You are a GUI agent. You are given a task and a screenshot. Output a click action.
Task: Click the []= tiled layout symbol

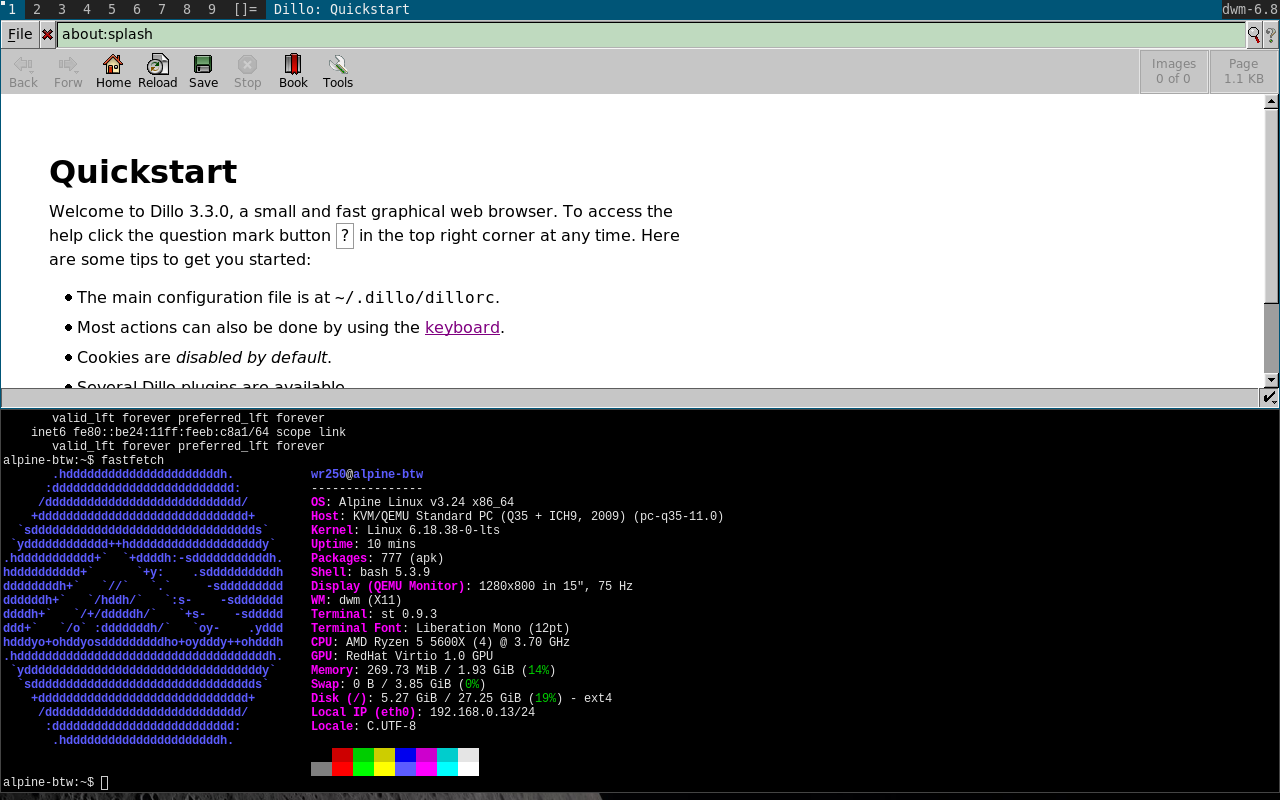pos(246,9)
